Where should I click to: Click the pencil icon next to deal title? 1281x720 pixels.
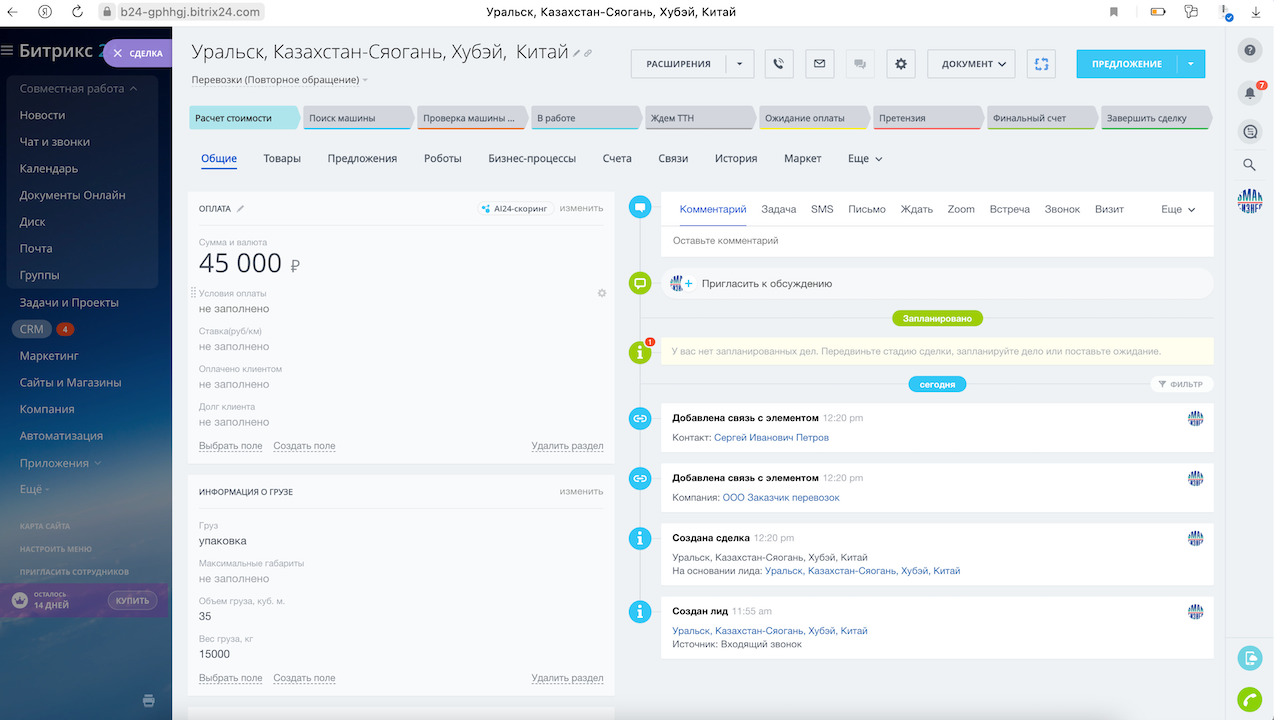[577, 53]
